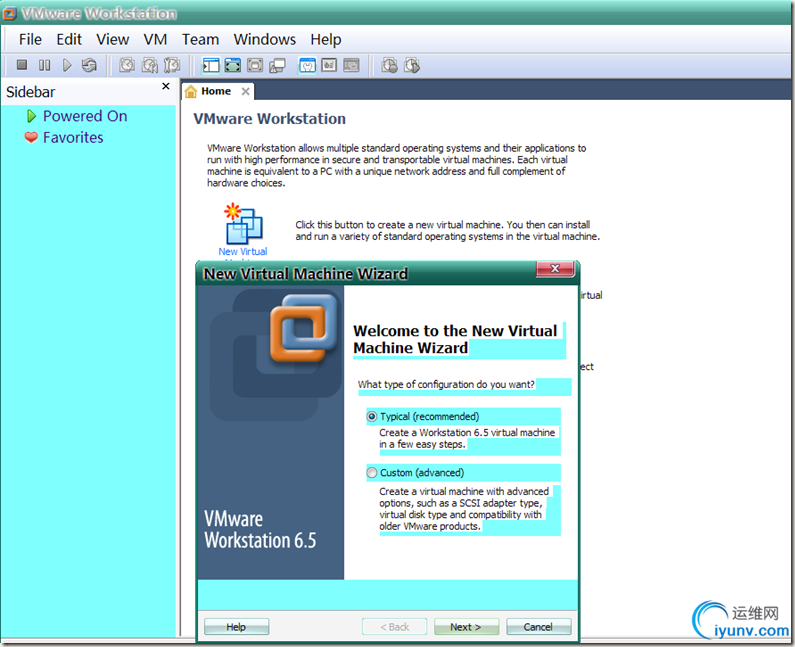Click the Take Snapshot toolbar icon
The width and height of the screenshot is (795, 647).
tap(127, 65)
